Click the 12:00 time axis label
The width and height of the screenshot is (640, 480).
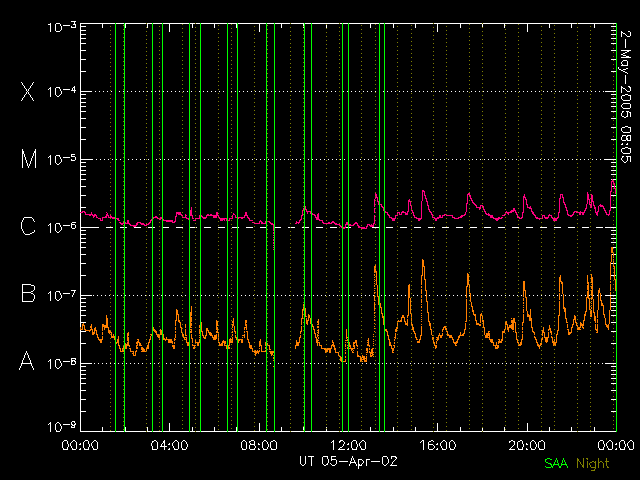pos(348,445)
